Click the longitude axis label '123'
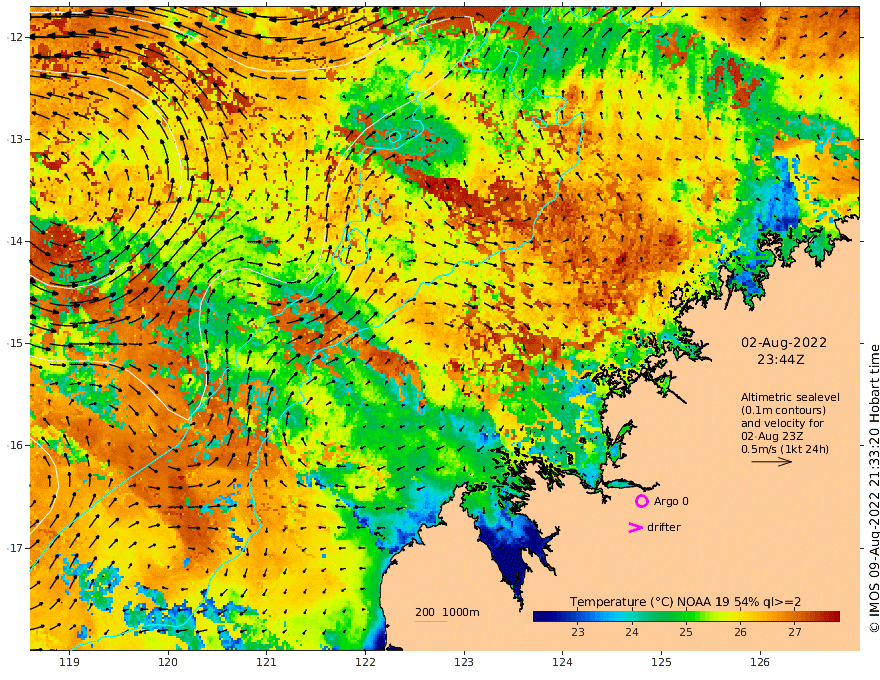Image resolution: width=880 pixels, height=680 pixels. pos(464,663)
